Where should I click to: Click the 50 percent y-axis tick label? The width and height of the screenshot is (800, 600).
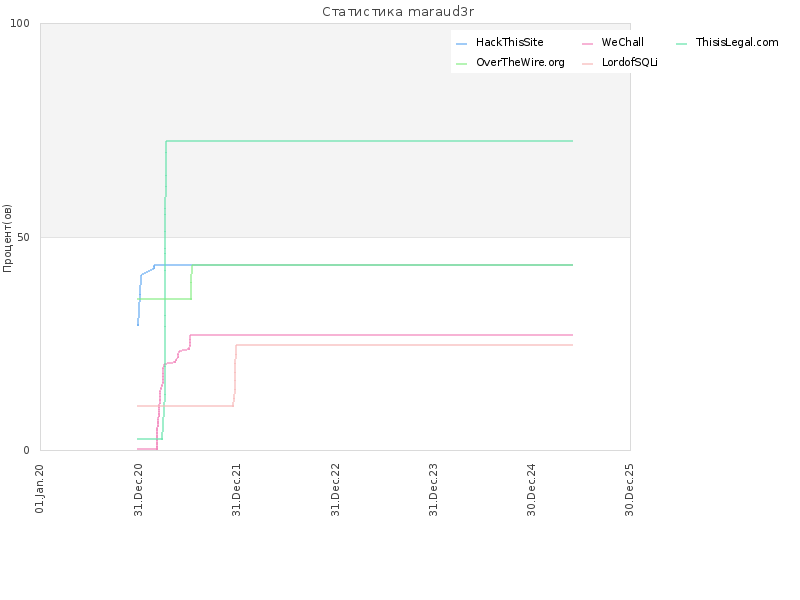click(23, 237)
